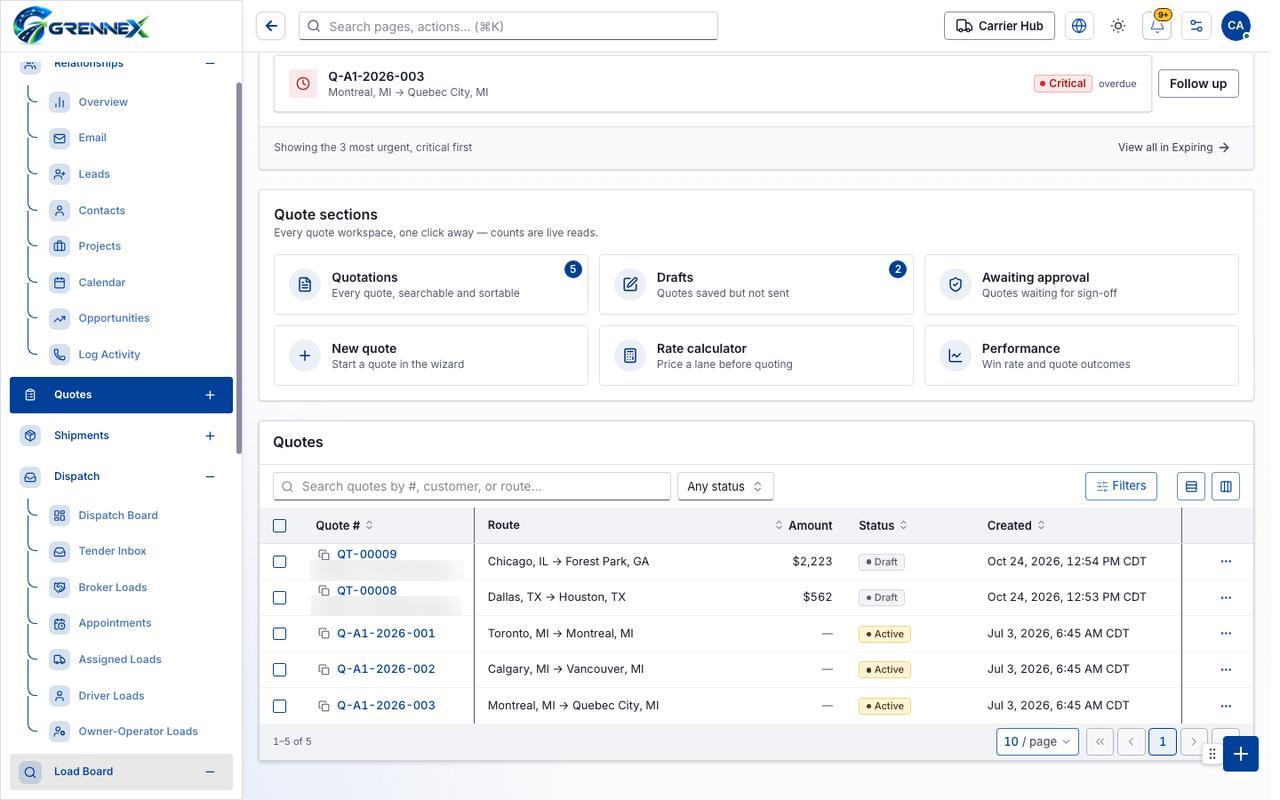Open Dispatch Board in sidebar

pos(118,515)
